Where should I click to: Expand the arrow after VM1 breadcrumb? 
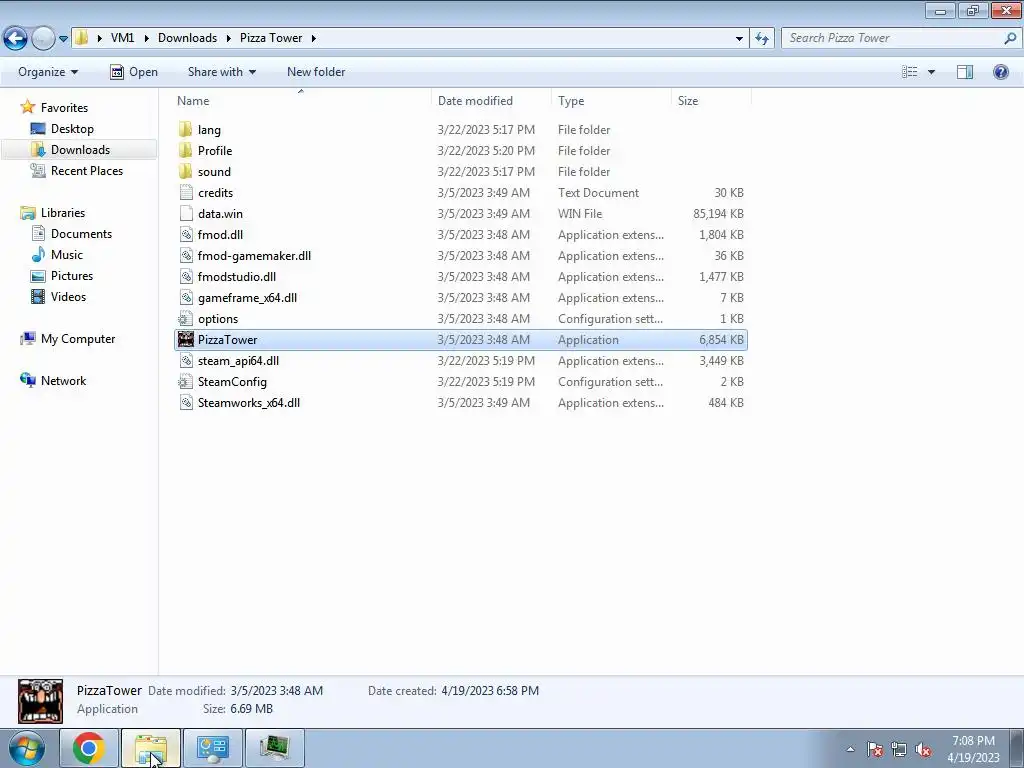(x=146, y=39)
